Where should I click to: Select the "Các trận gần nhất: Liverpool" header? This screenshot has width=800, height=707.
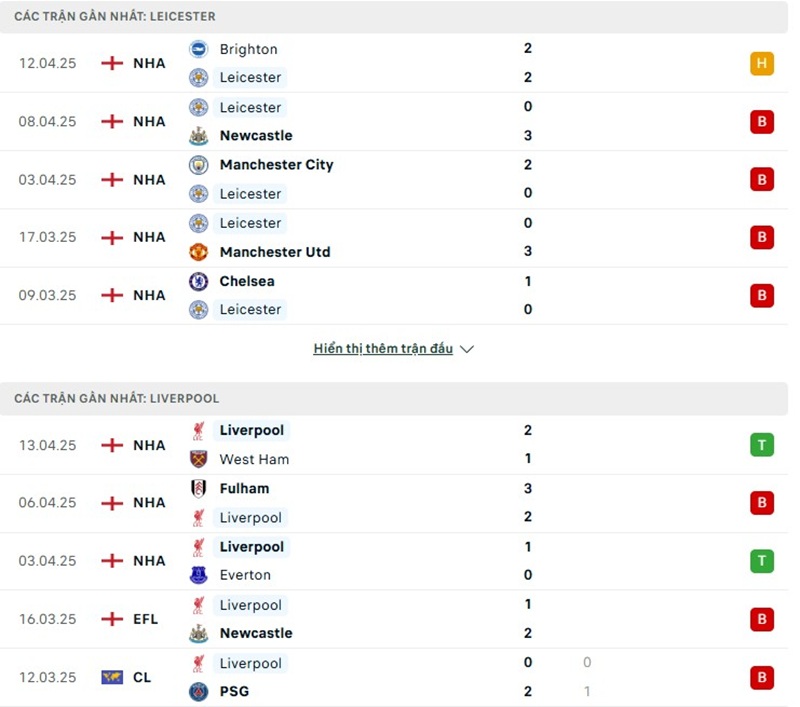coord(116,398)
